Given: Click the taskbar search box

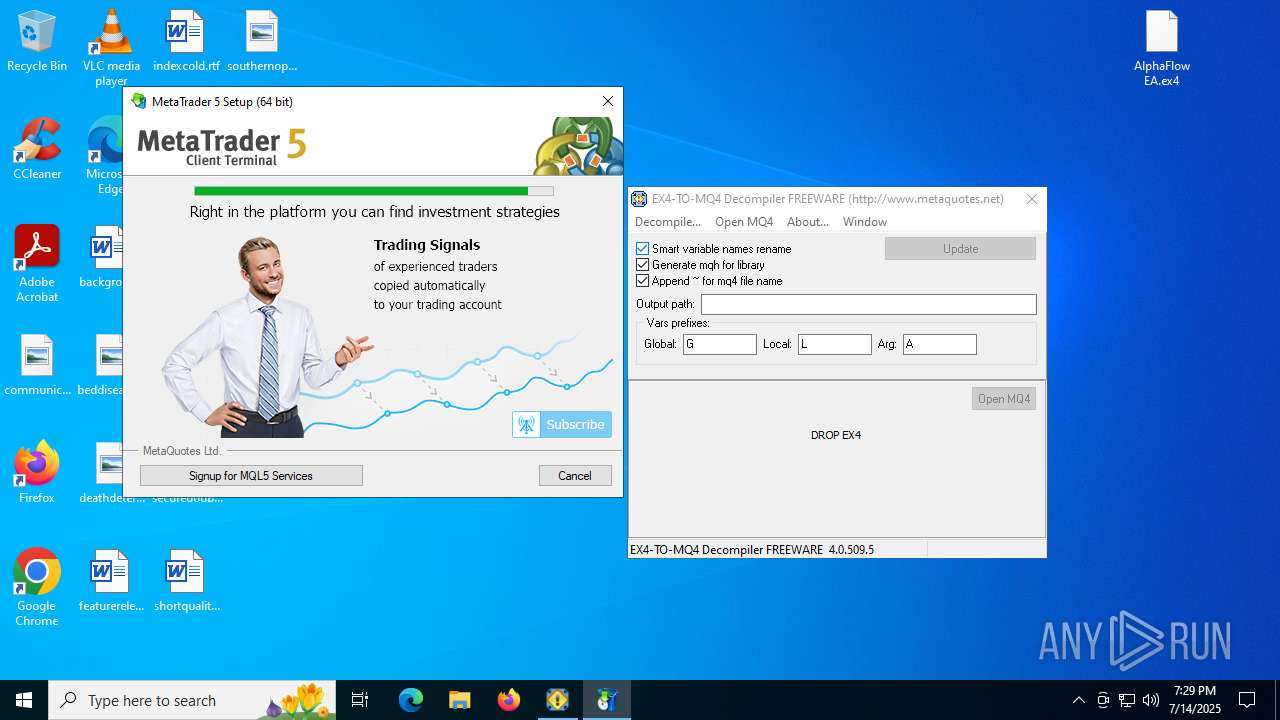Looking at the screenshot, I should click(x=192, y=700).
